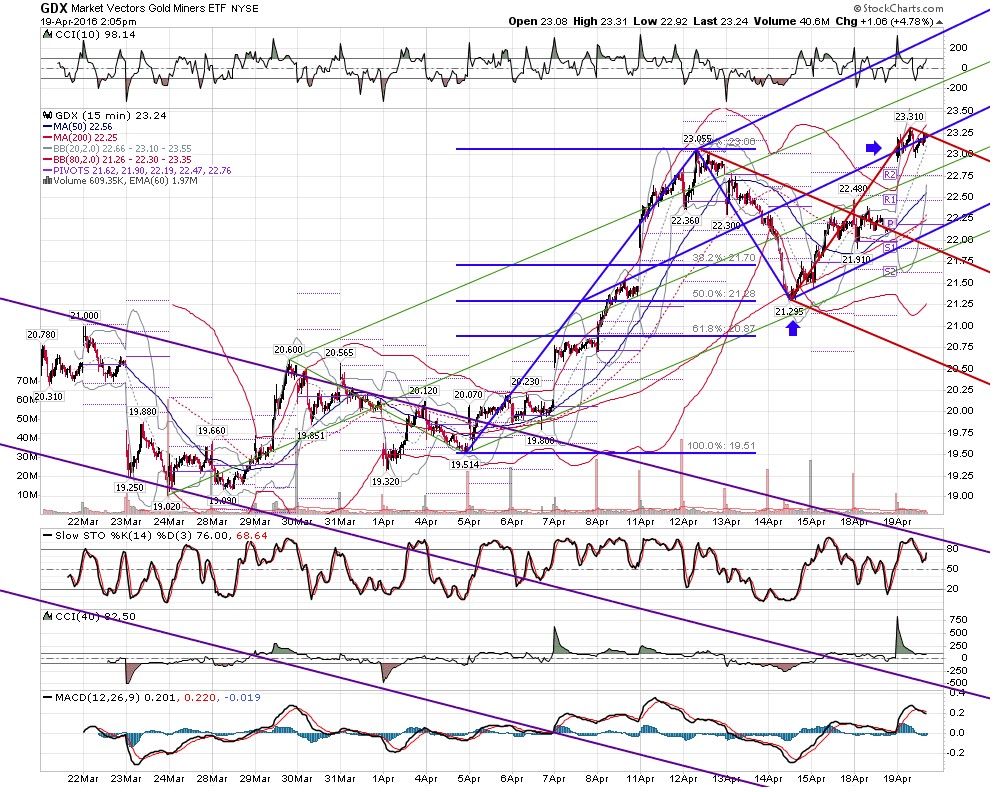Click the 21.295 low price label
The image size is (998, 792).
tap(789, 311)
